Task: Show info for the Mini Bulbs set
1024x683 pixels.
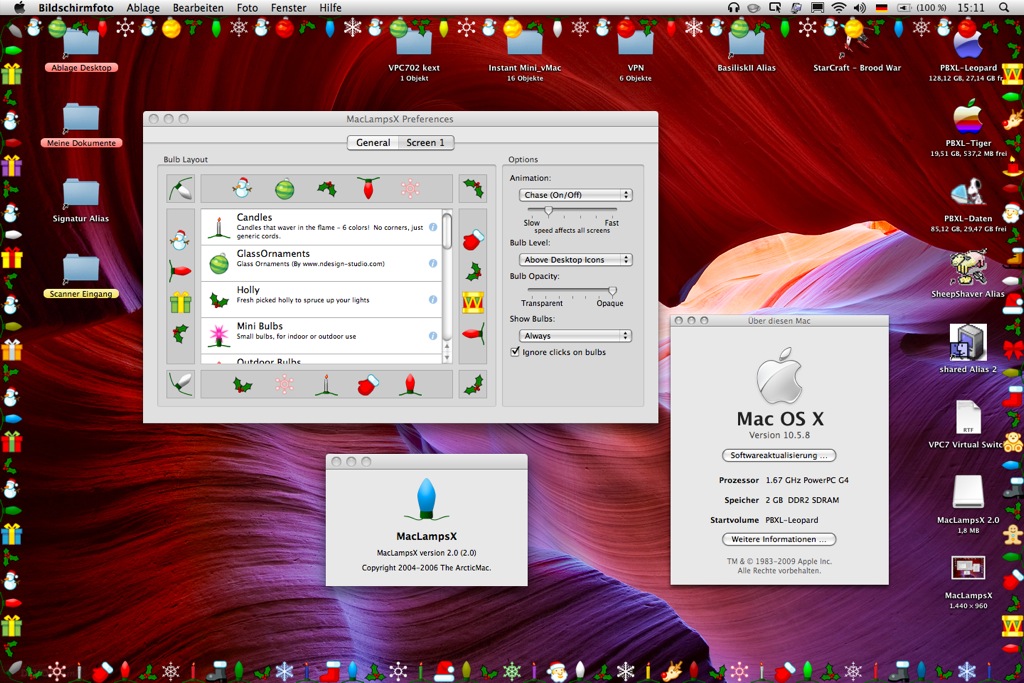Action: click(x=433, y=336)
